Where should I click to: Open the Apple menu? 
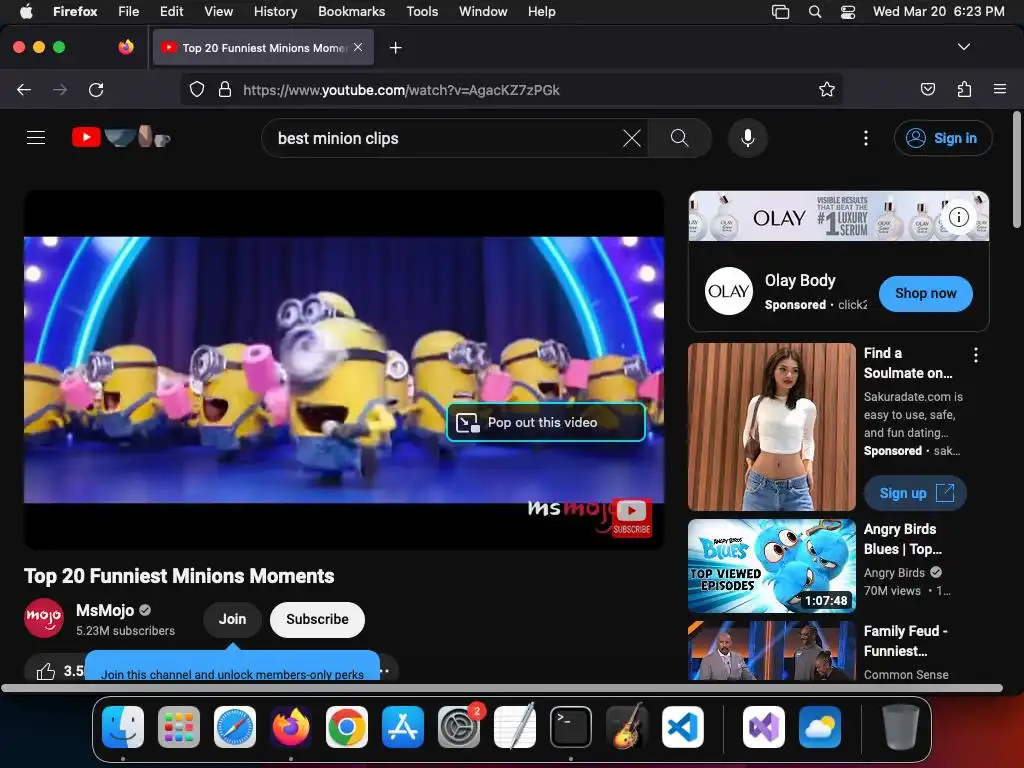[x=26, y=11]
